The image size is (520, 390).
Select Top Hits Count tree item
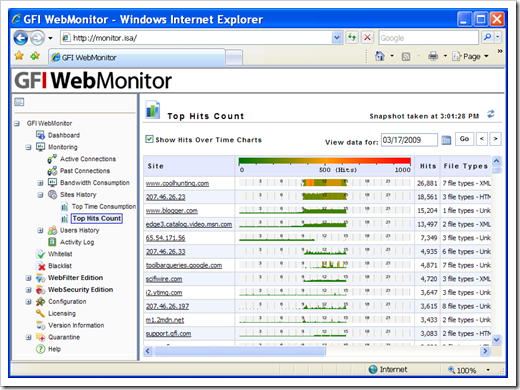tap(97, 218)
